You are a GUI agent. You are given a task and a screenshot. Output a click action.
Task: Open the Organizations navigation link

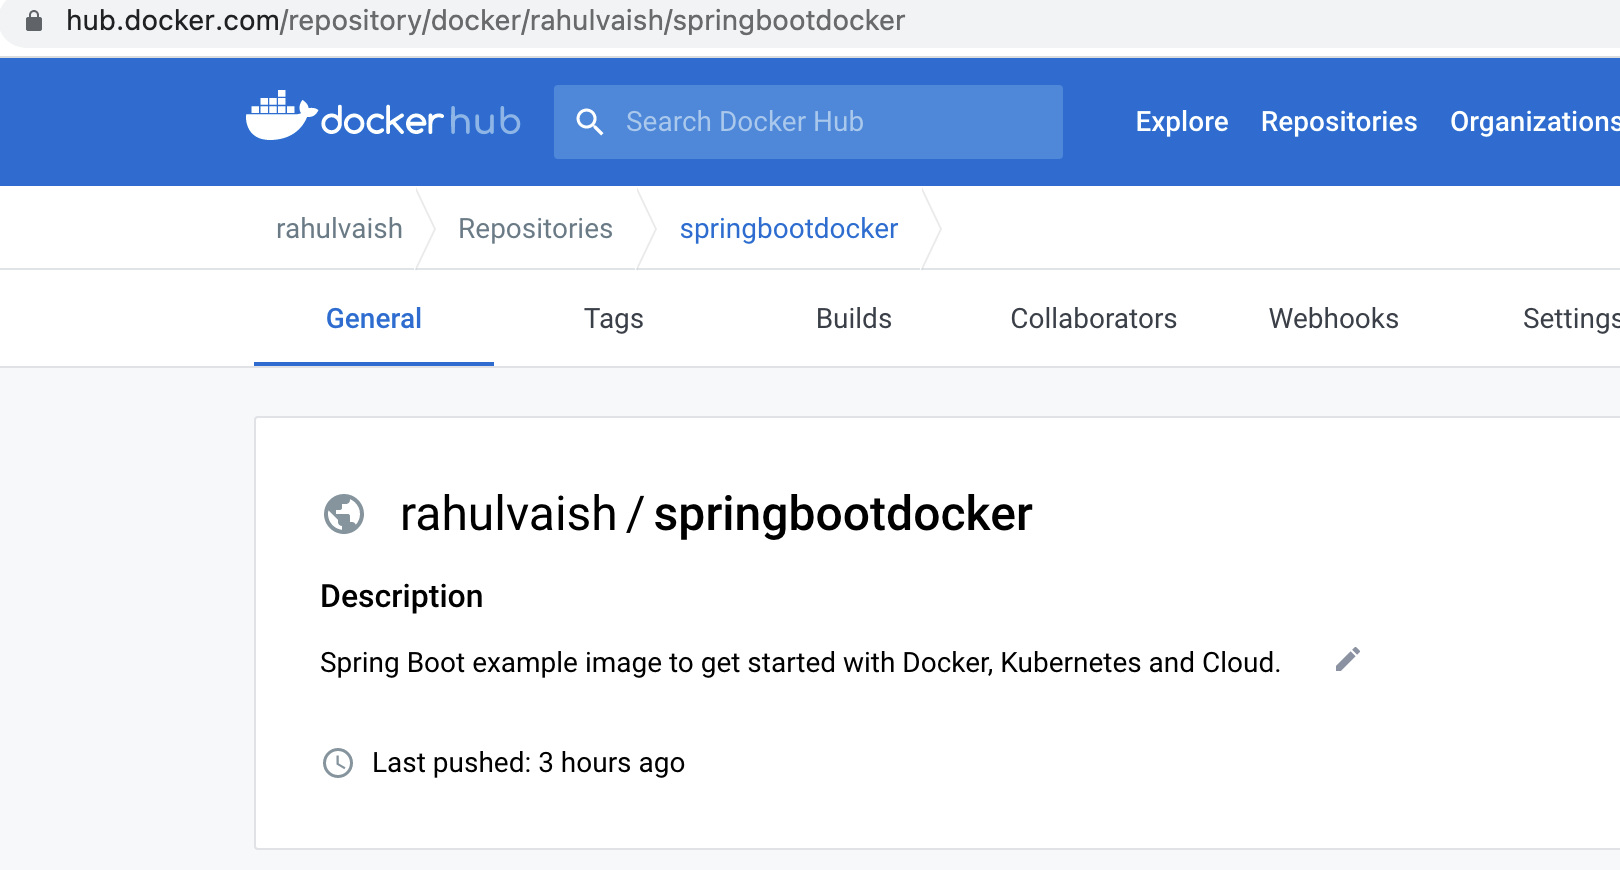point(1535,122)
